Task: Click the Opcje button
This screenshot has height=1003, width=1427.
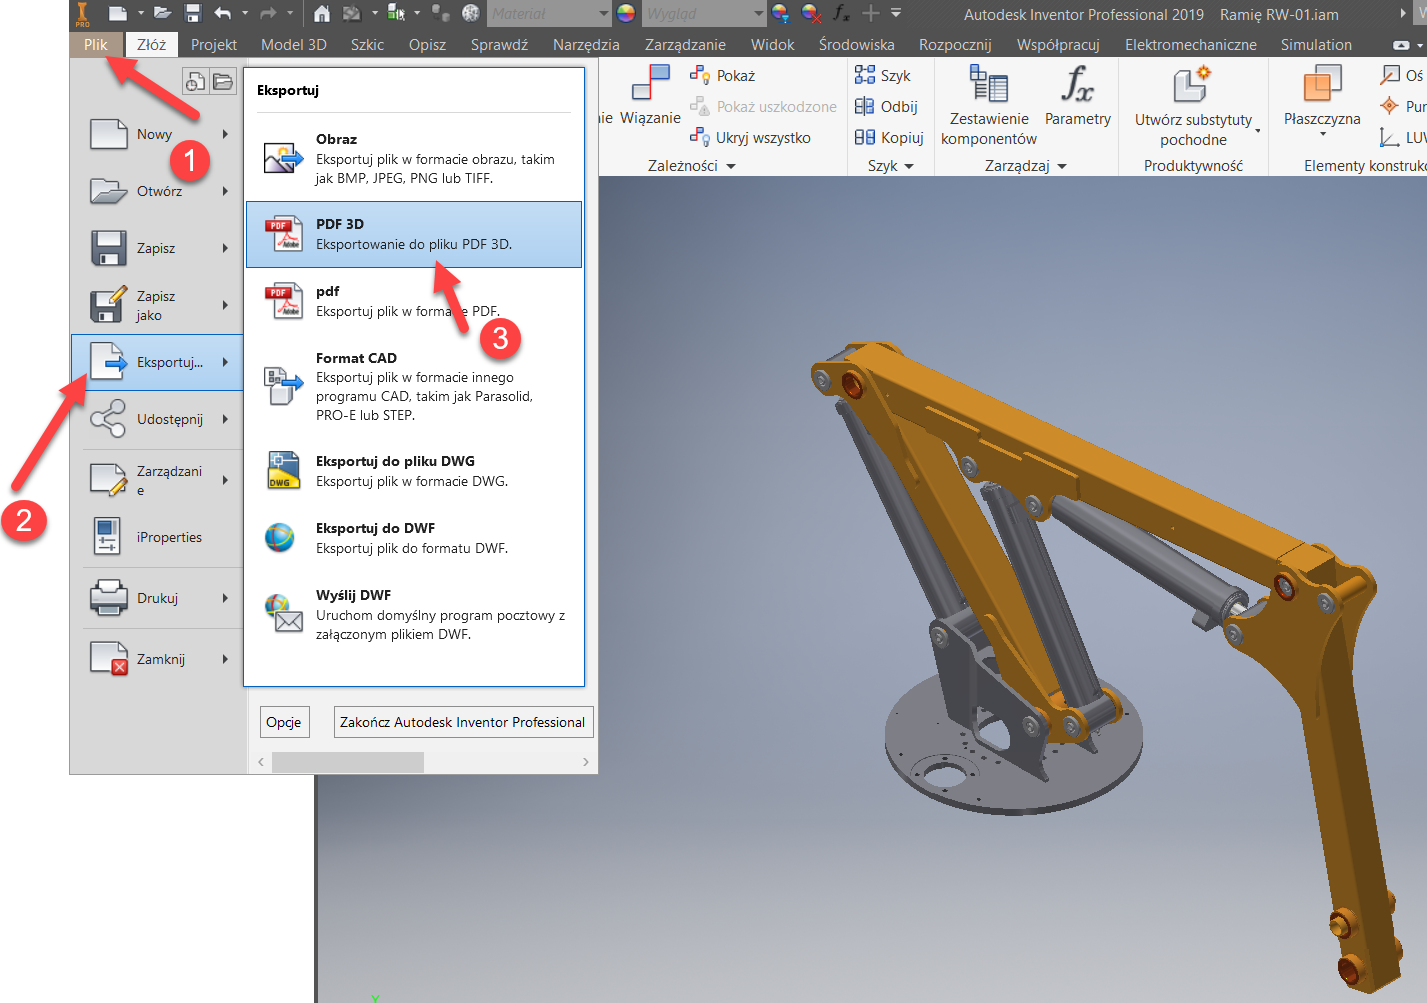Action: 284,721
